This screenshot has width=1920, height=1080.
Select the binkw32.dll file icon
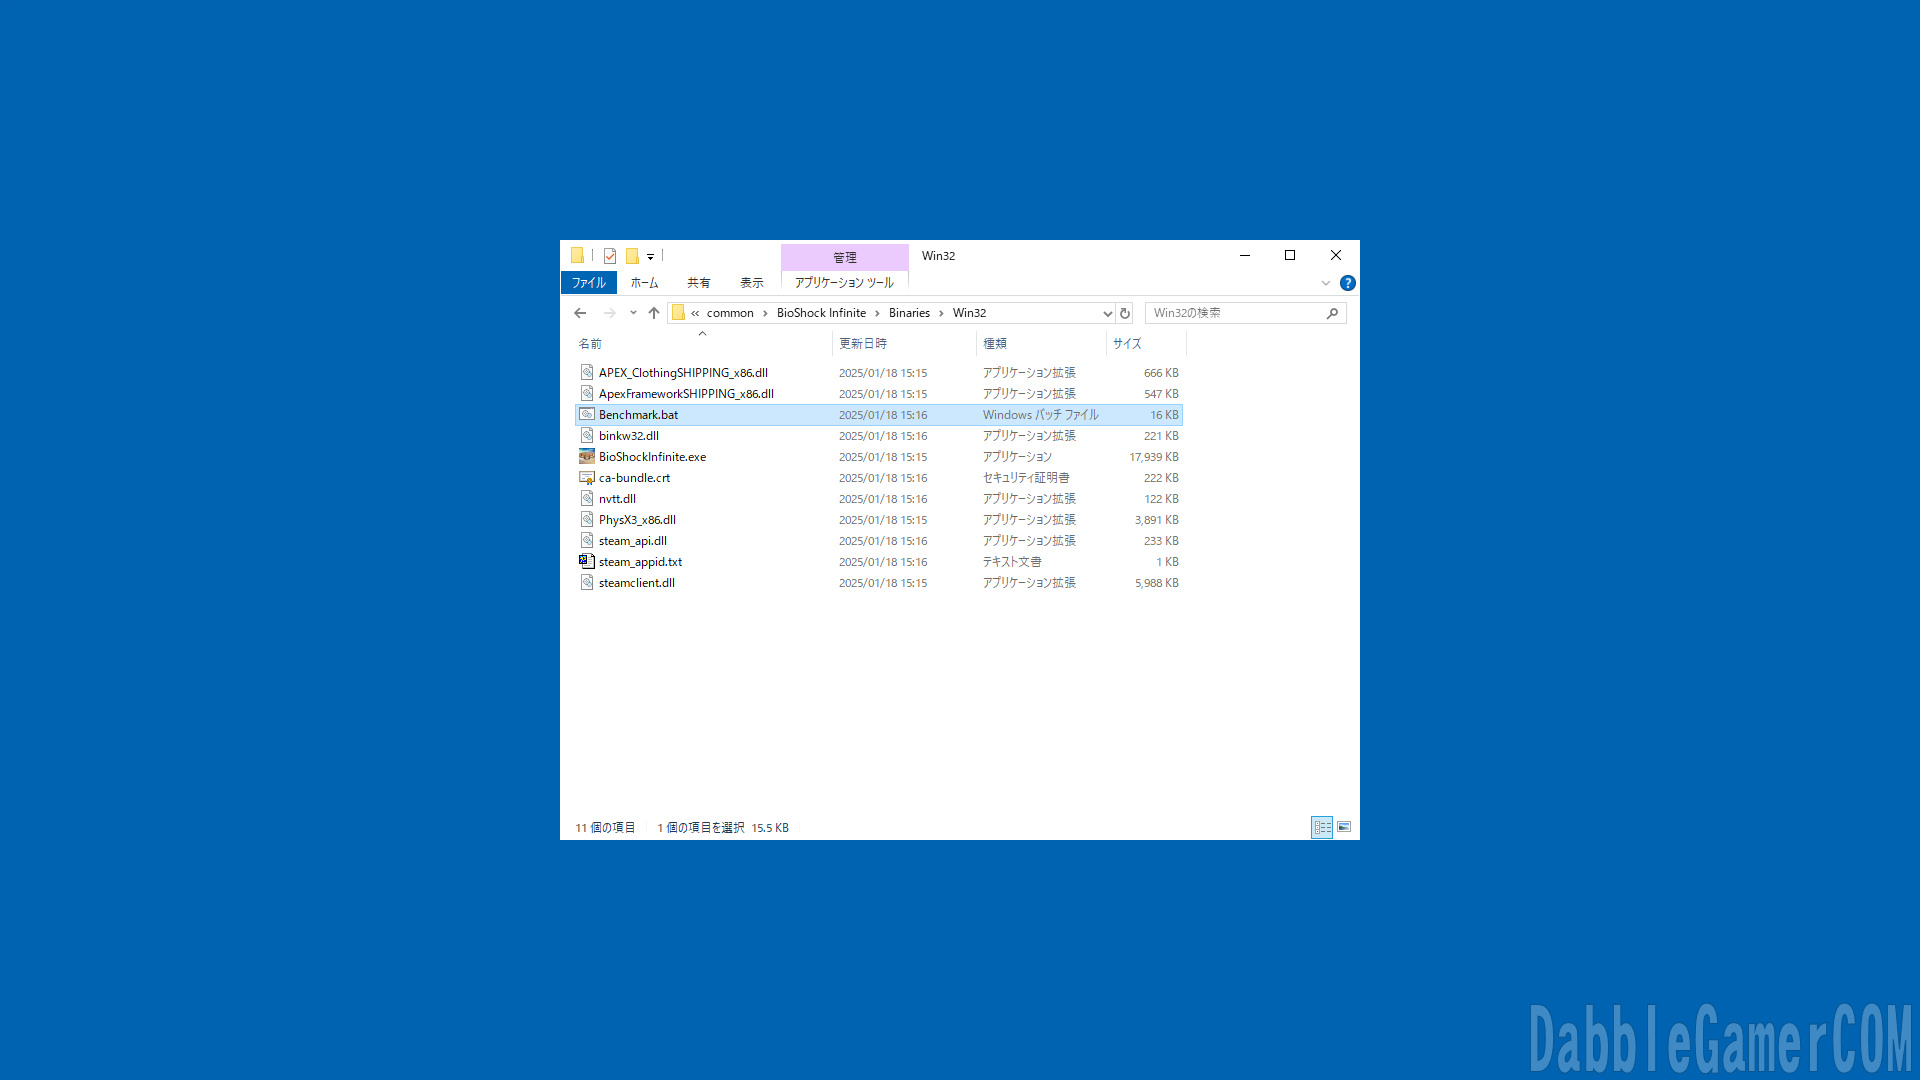tap(587, 435)
